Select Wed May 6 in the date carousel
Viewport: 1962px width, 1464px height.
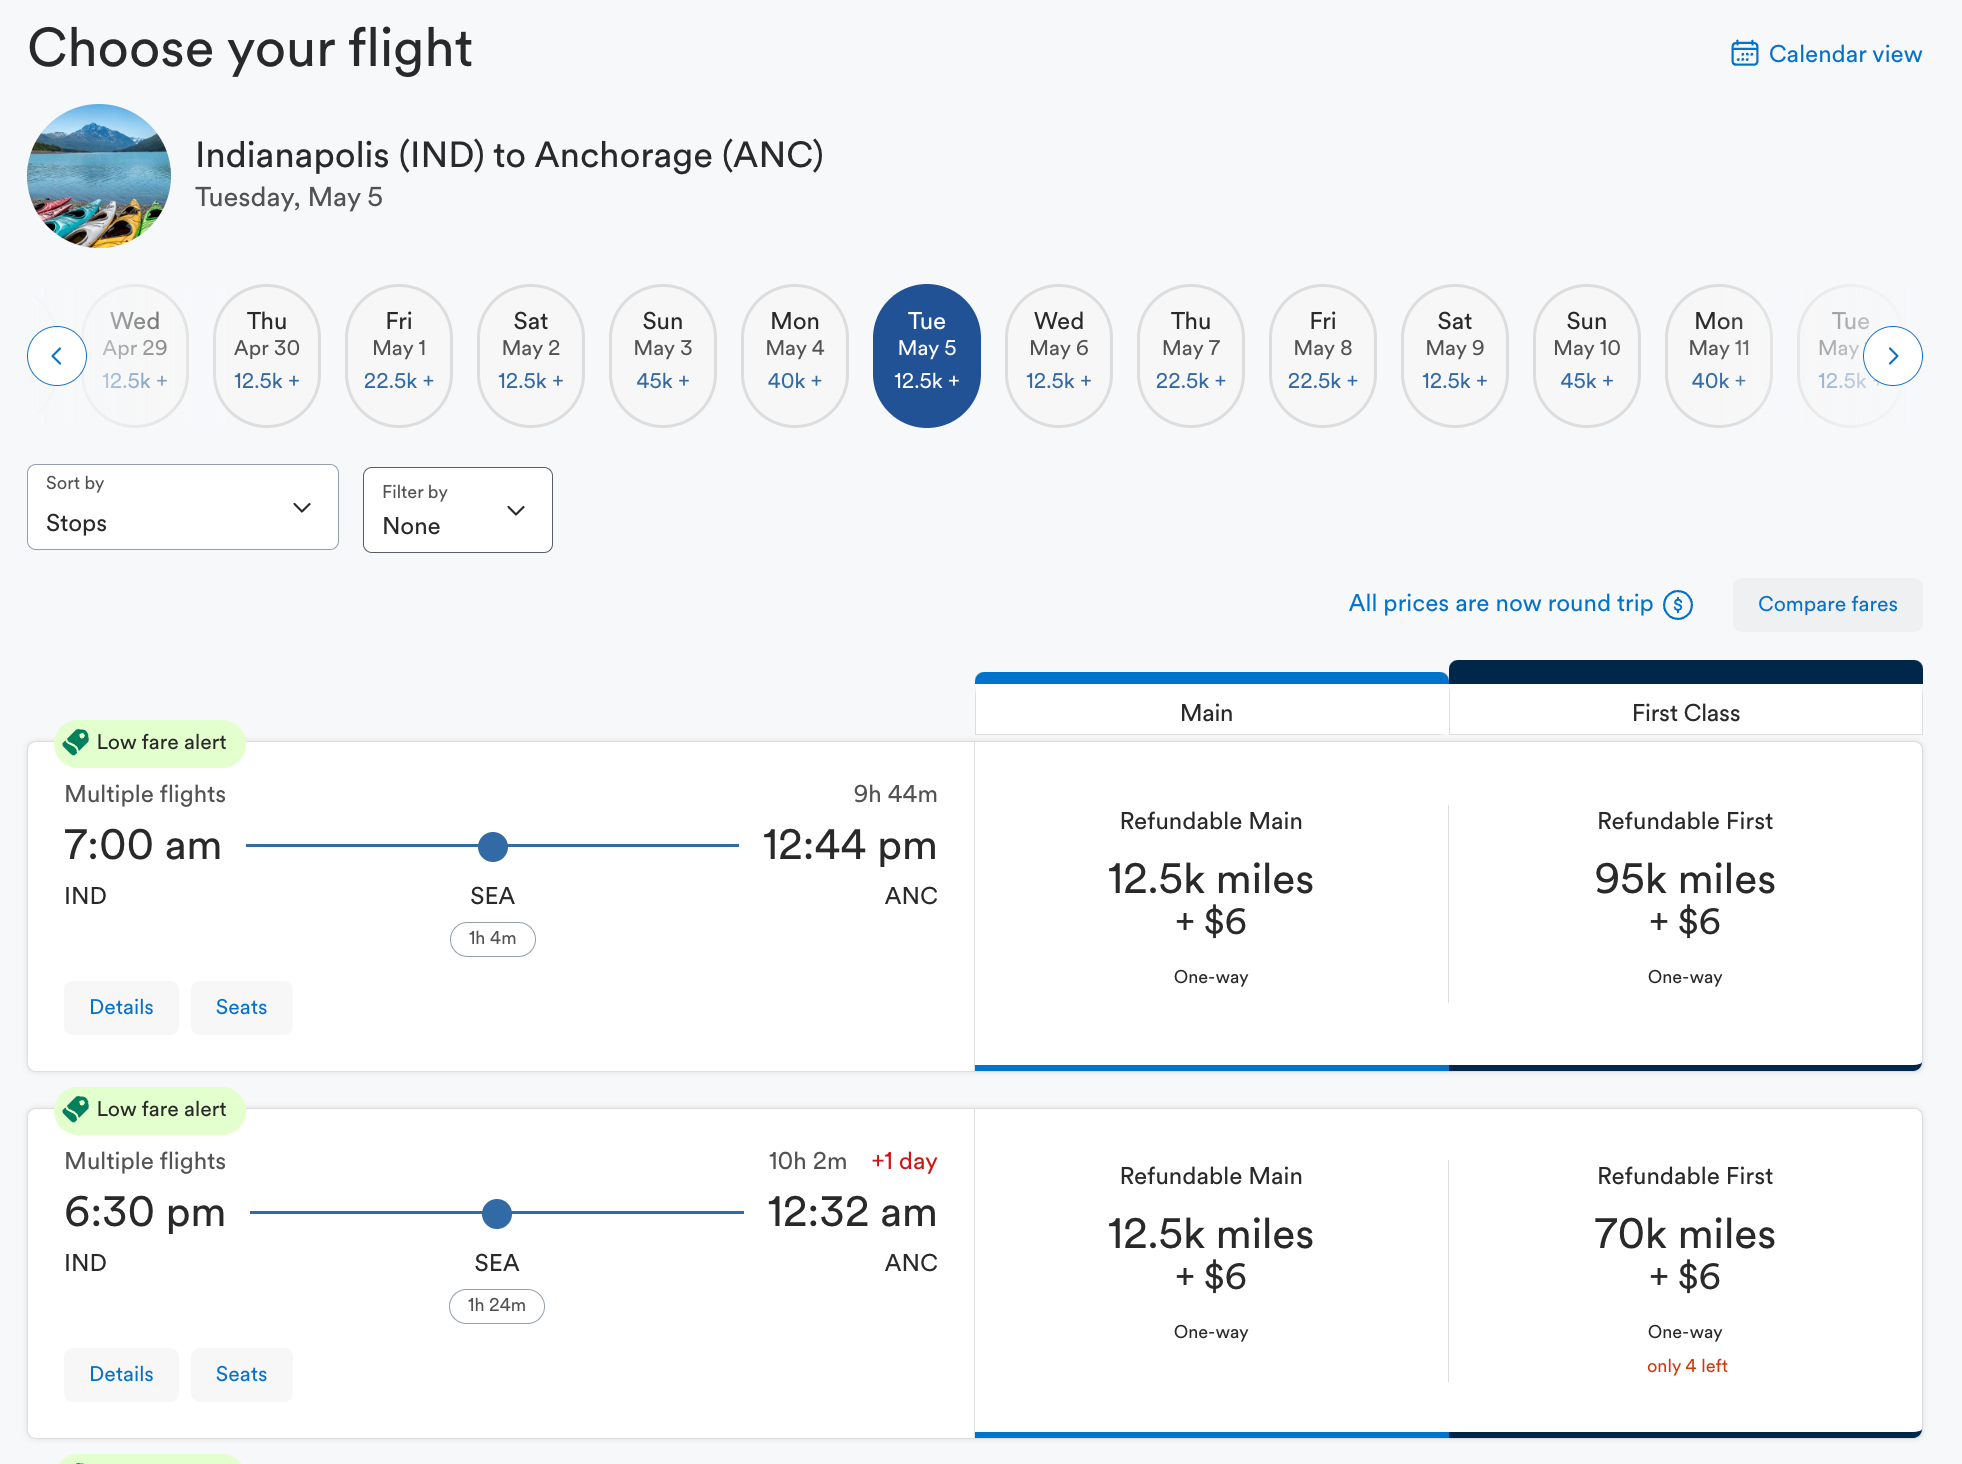click(x=1058, y=355)
